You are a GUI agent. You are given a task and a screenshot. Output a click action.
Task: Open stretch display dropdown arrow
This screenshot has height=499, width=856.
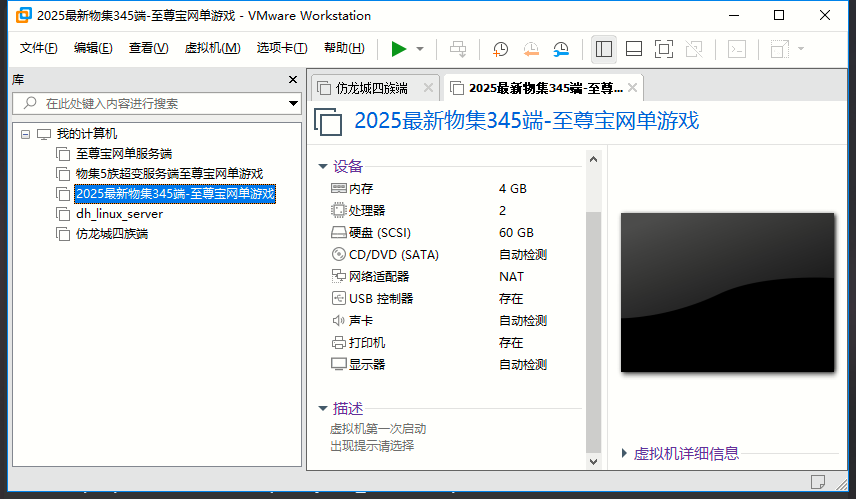pyautogui.click(x=801, y=49)
